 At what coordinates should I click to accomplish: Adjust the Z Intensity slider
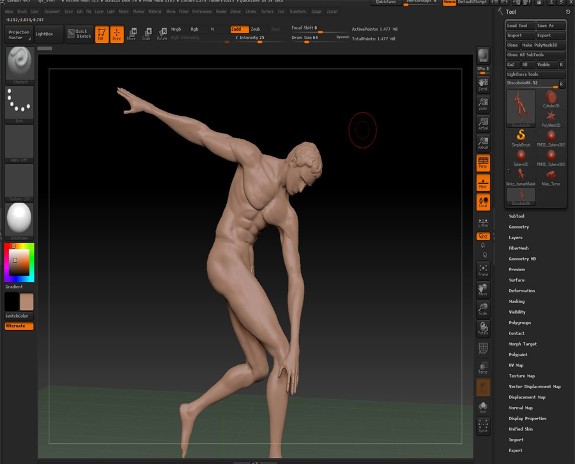259,39
